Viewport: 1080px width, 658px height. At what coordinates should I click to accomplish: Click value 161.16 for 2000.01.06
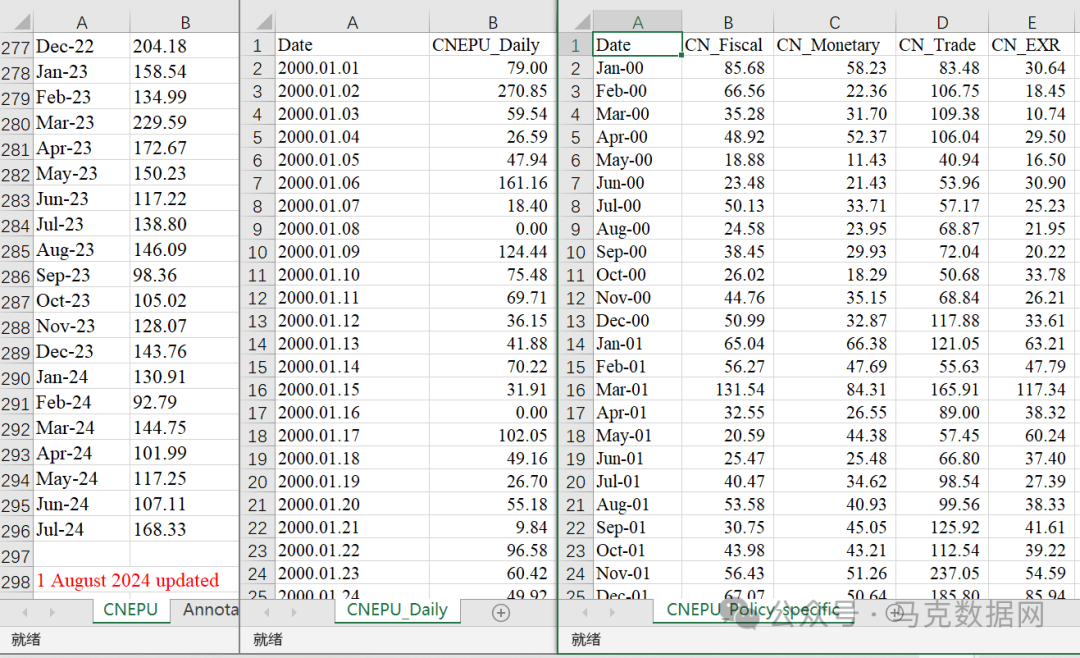(x=492, y=183)
